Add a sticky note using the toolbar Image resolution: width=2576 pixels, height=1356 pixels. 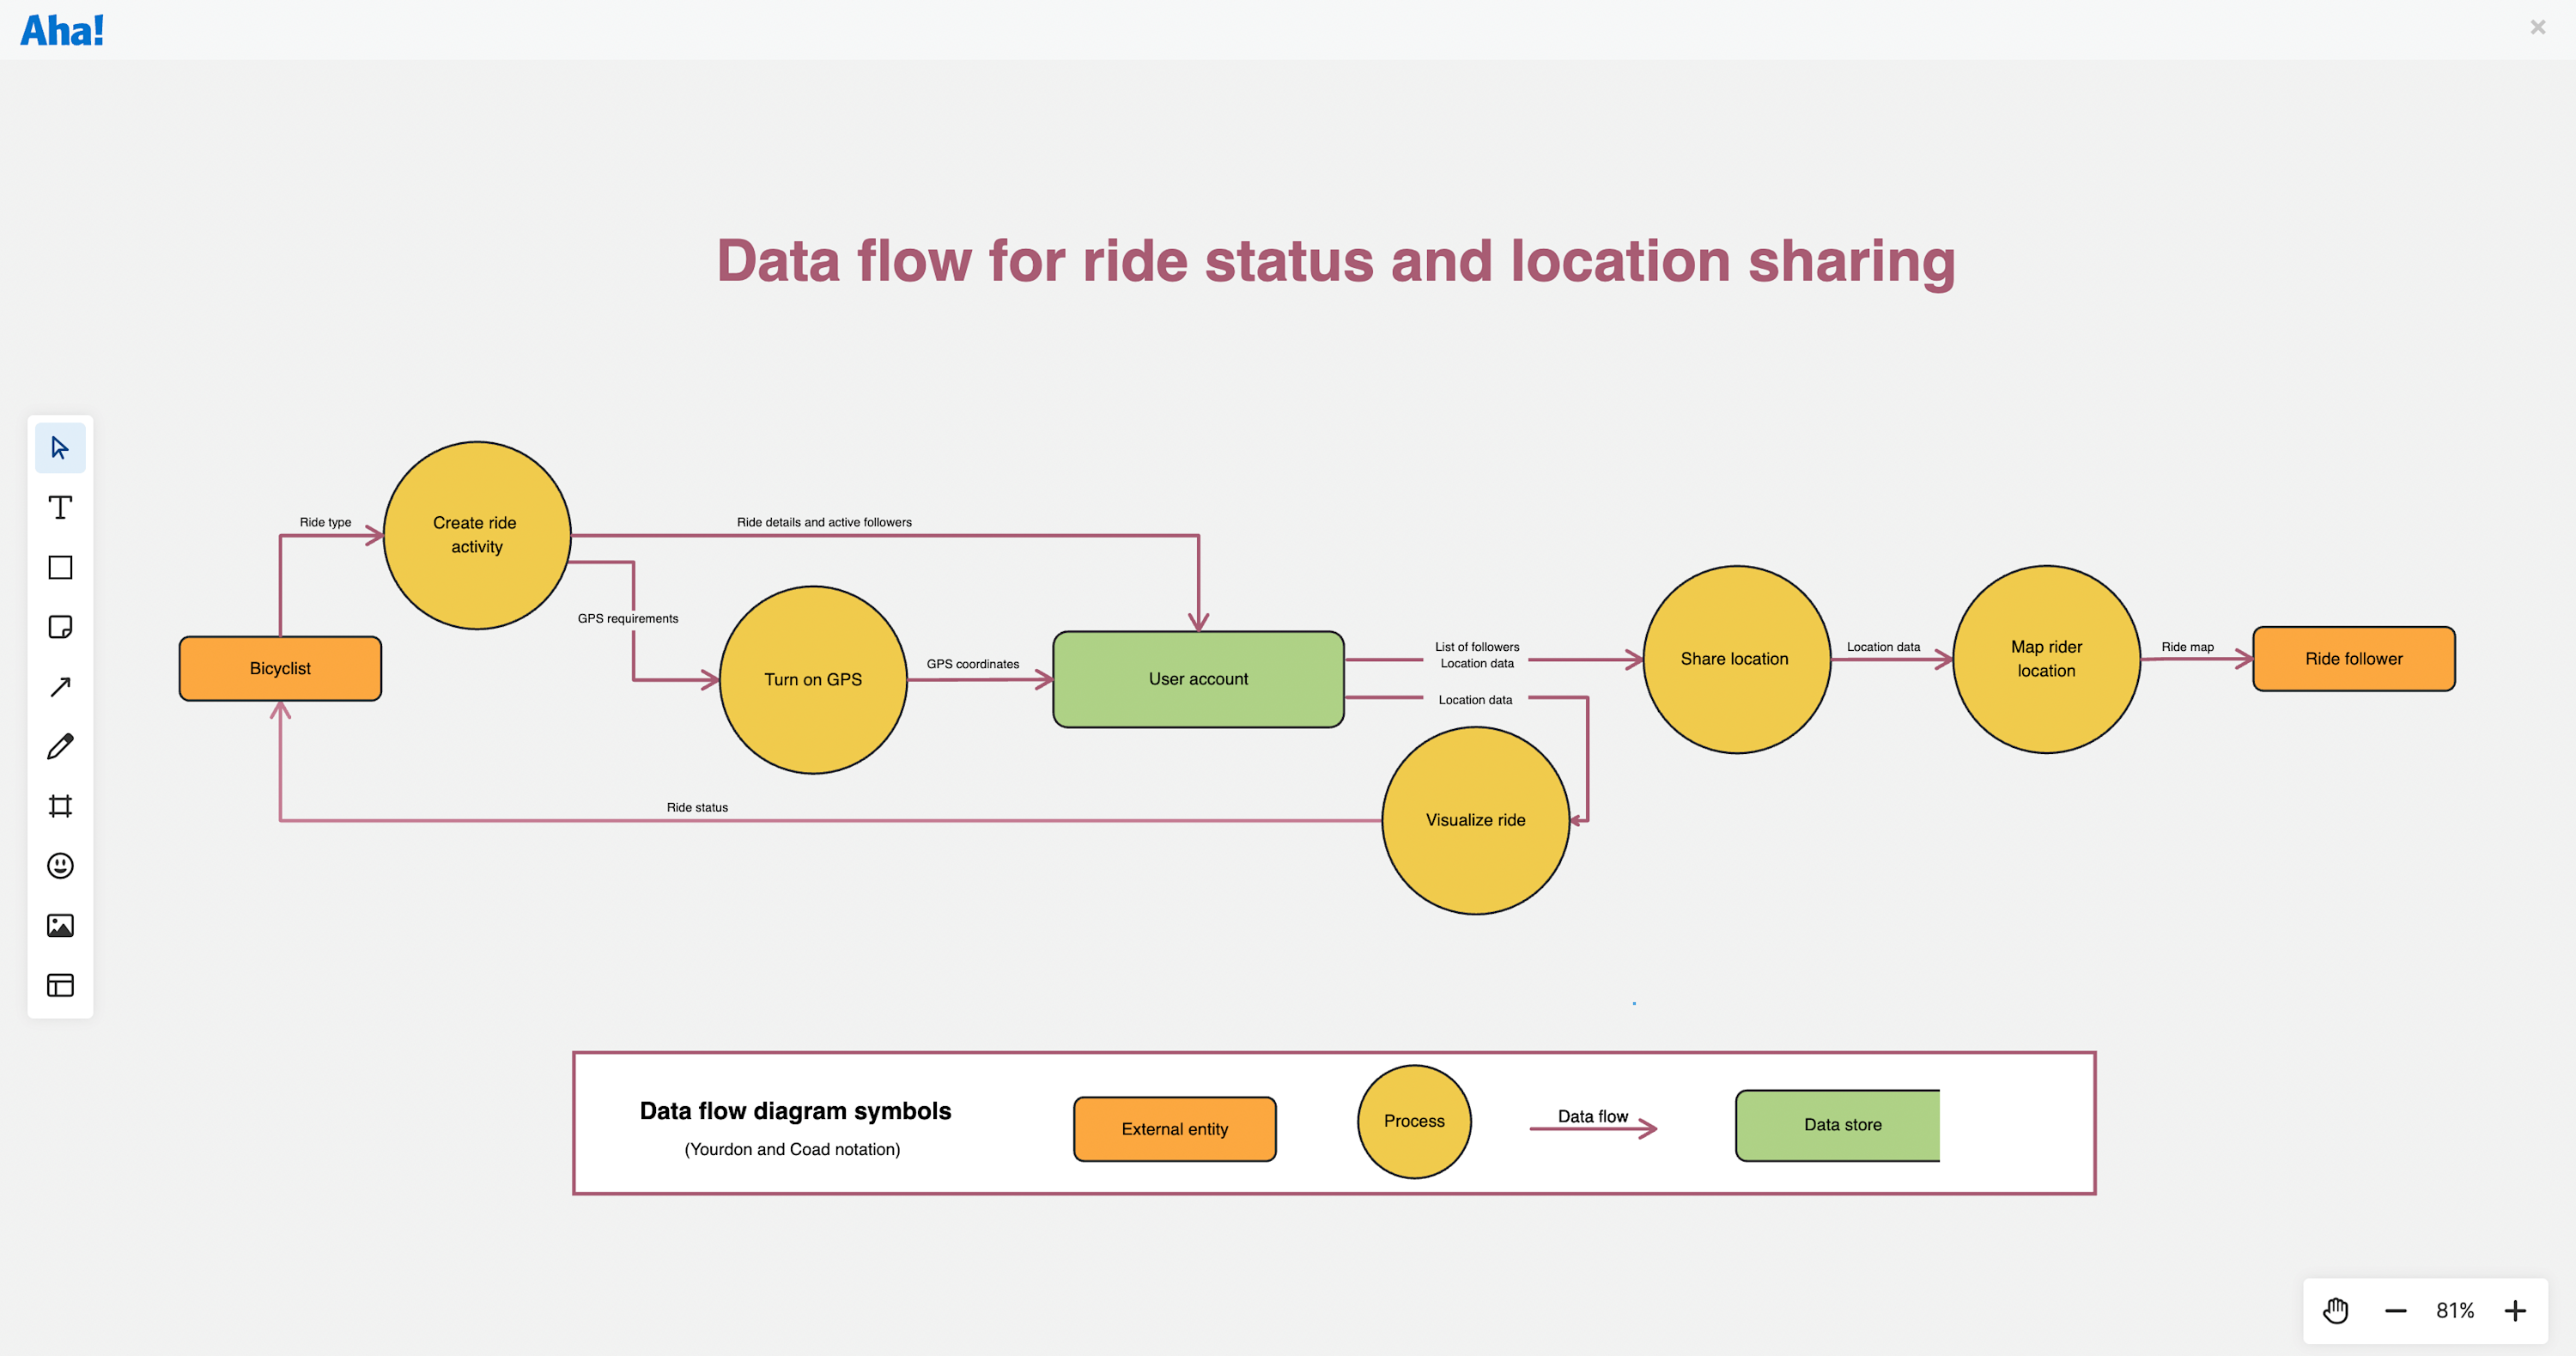click(60, 627)
